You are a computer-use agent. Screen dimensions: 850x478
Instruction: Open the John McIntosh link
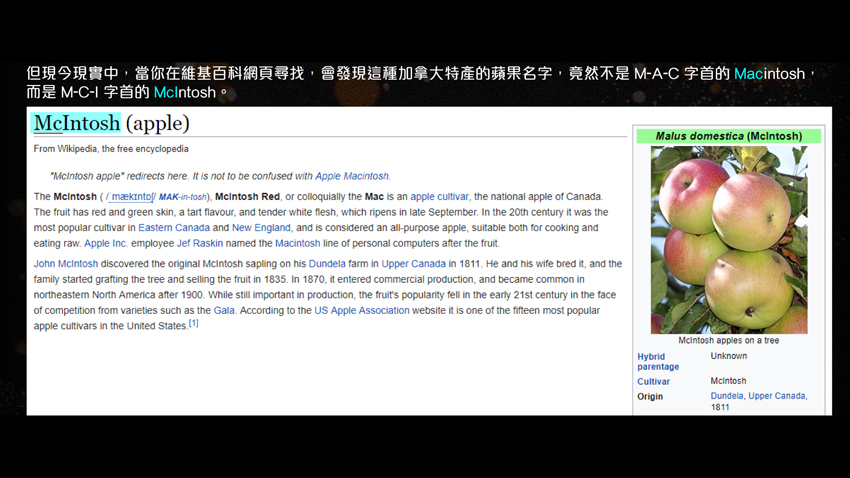(66, 264)
